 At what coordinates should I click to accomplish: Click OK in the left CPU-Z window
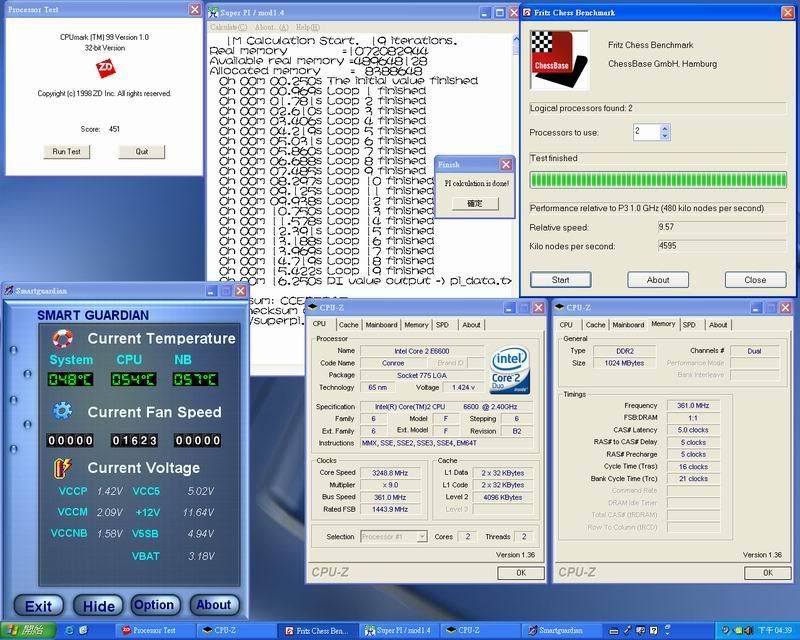tap(521, 573)
